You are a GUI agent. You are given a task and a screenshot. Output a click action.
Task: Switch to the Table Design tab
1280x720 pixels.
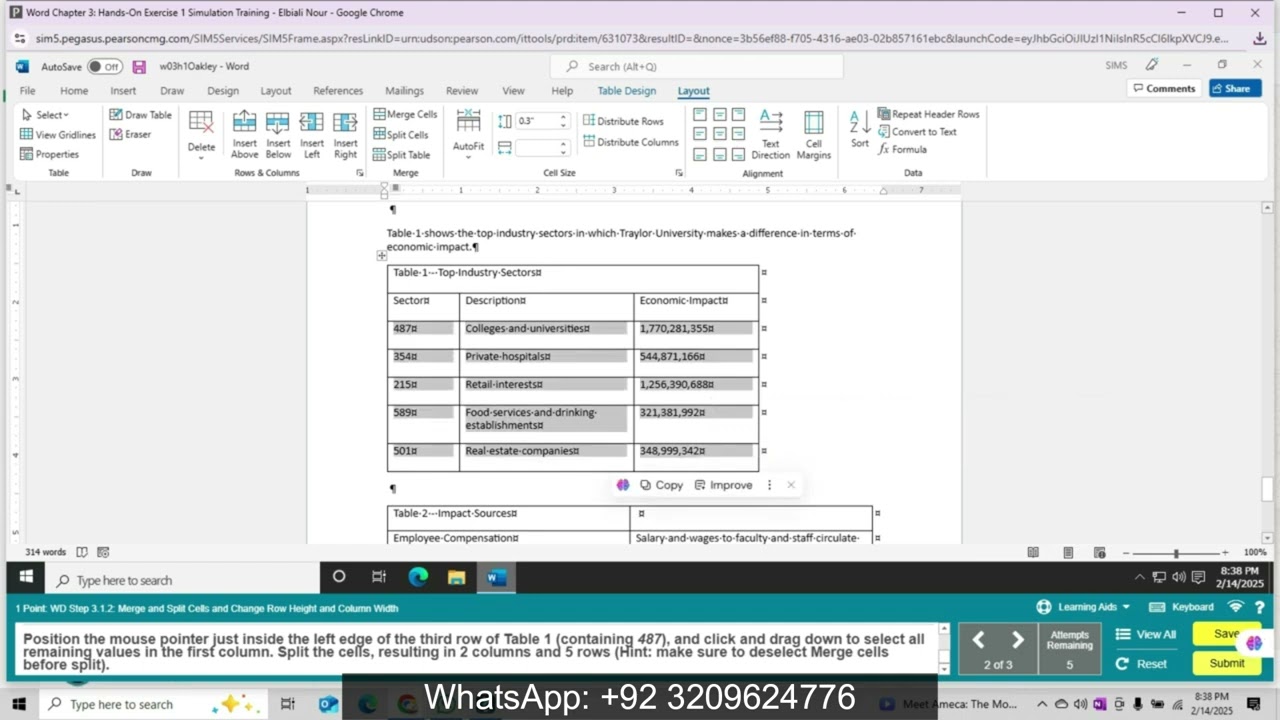click(627, 91)
